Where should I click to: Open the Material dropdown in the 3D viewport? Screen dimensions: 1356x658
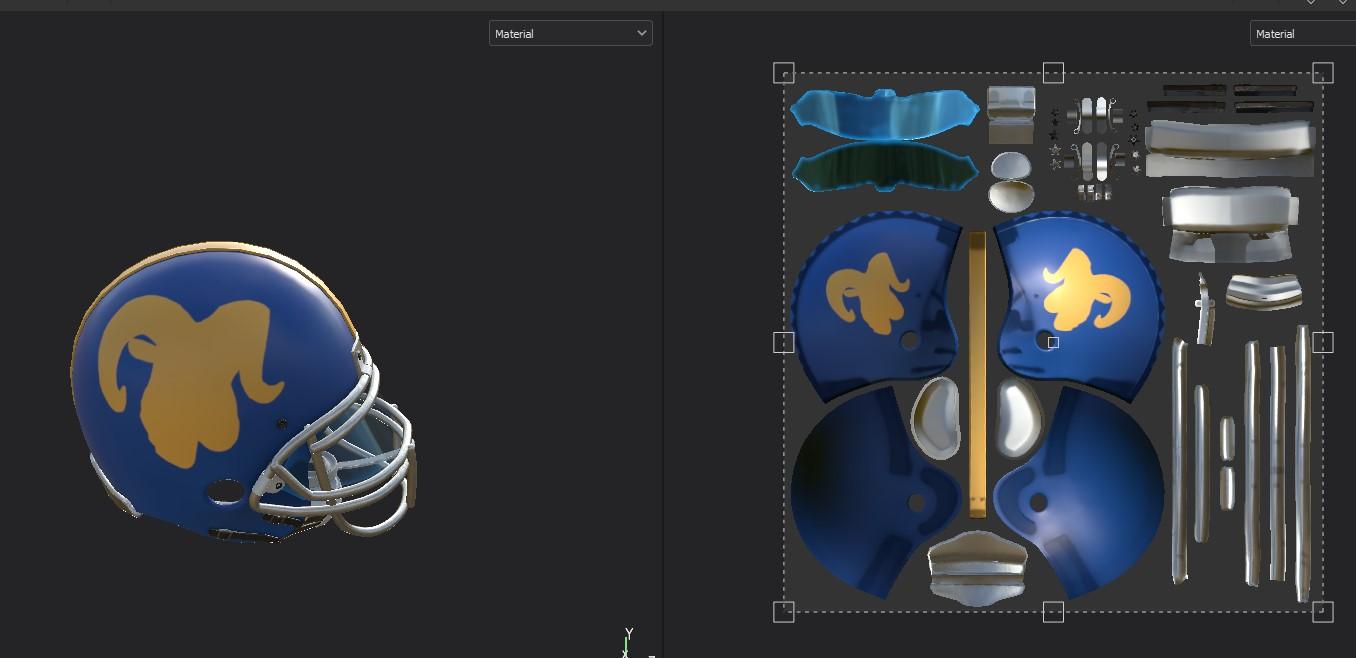tap(570, 33)
